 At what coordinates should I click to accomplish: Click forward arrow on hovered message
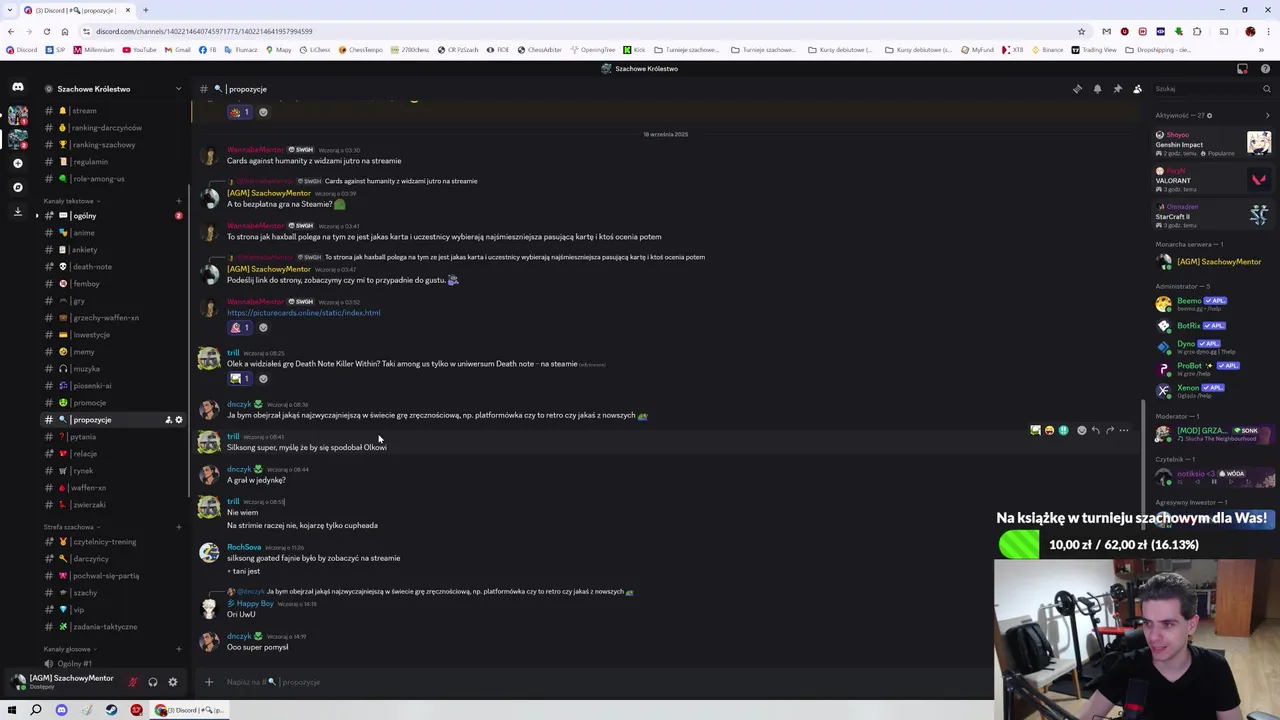pyautogui.click(x=1109, y=430)
